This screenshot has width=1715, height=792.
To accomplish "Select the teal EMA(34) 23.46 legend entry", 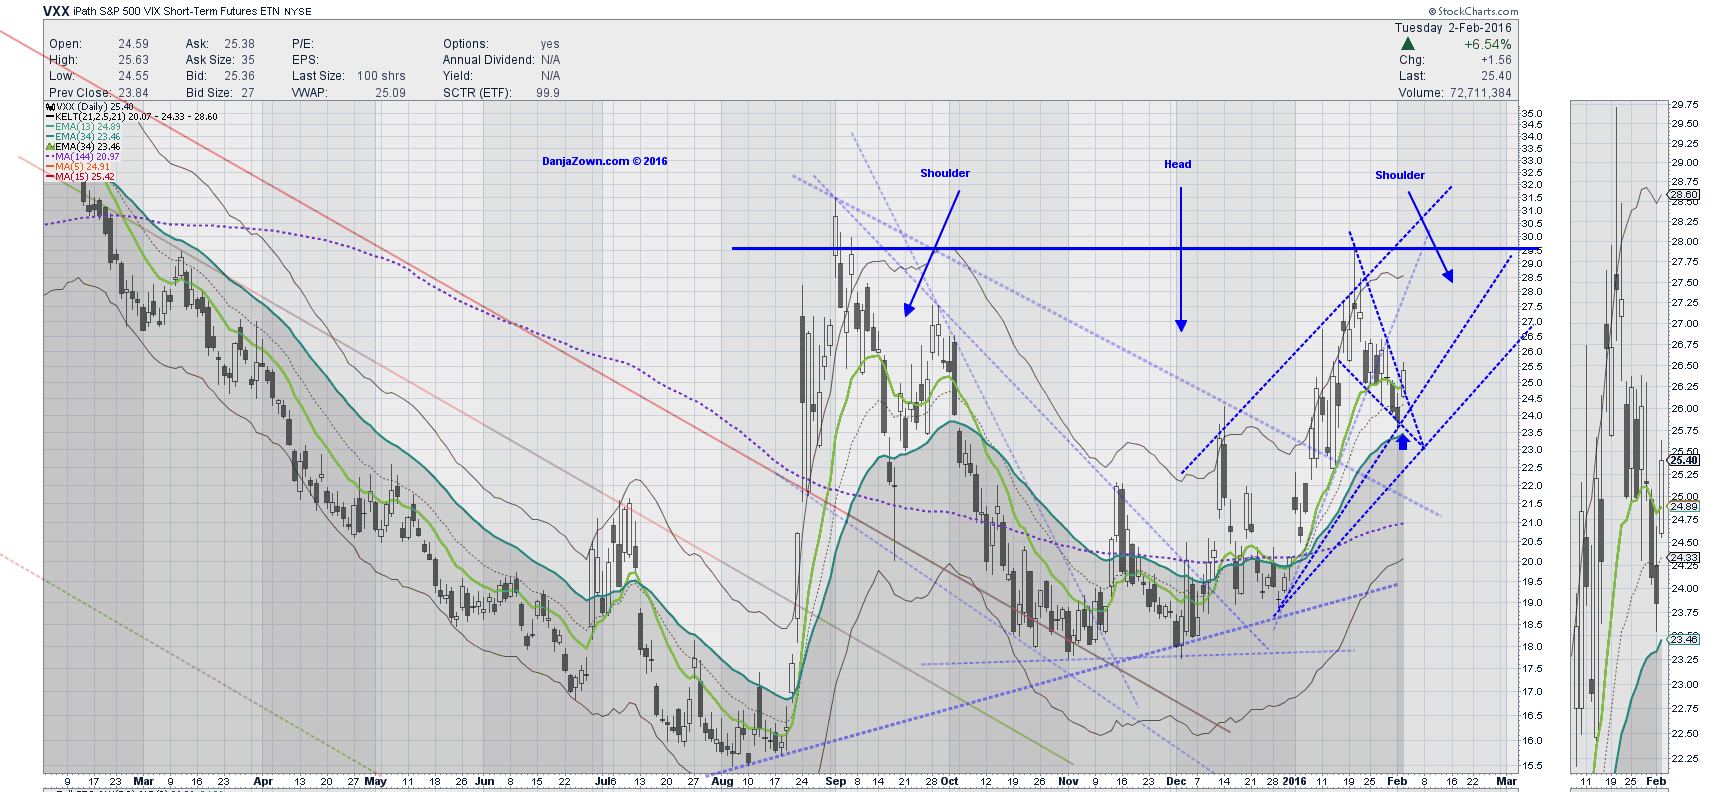I will click(83, 136).
